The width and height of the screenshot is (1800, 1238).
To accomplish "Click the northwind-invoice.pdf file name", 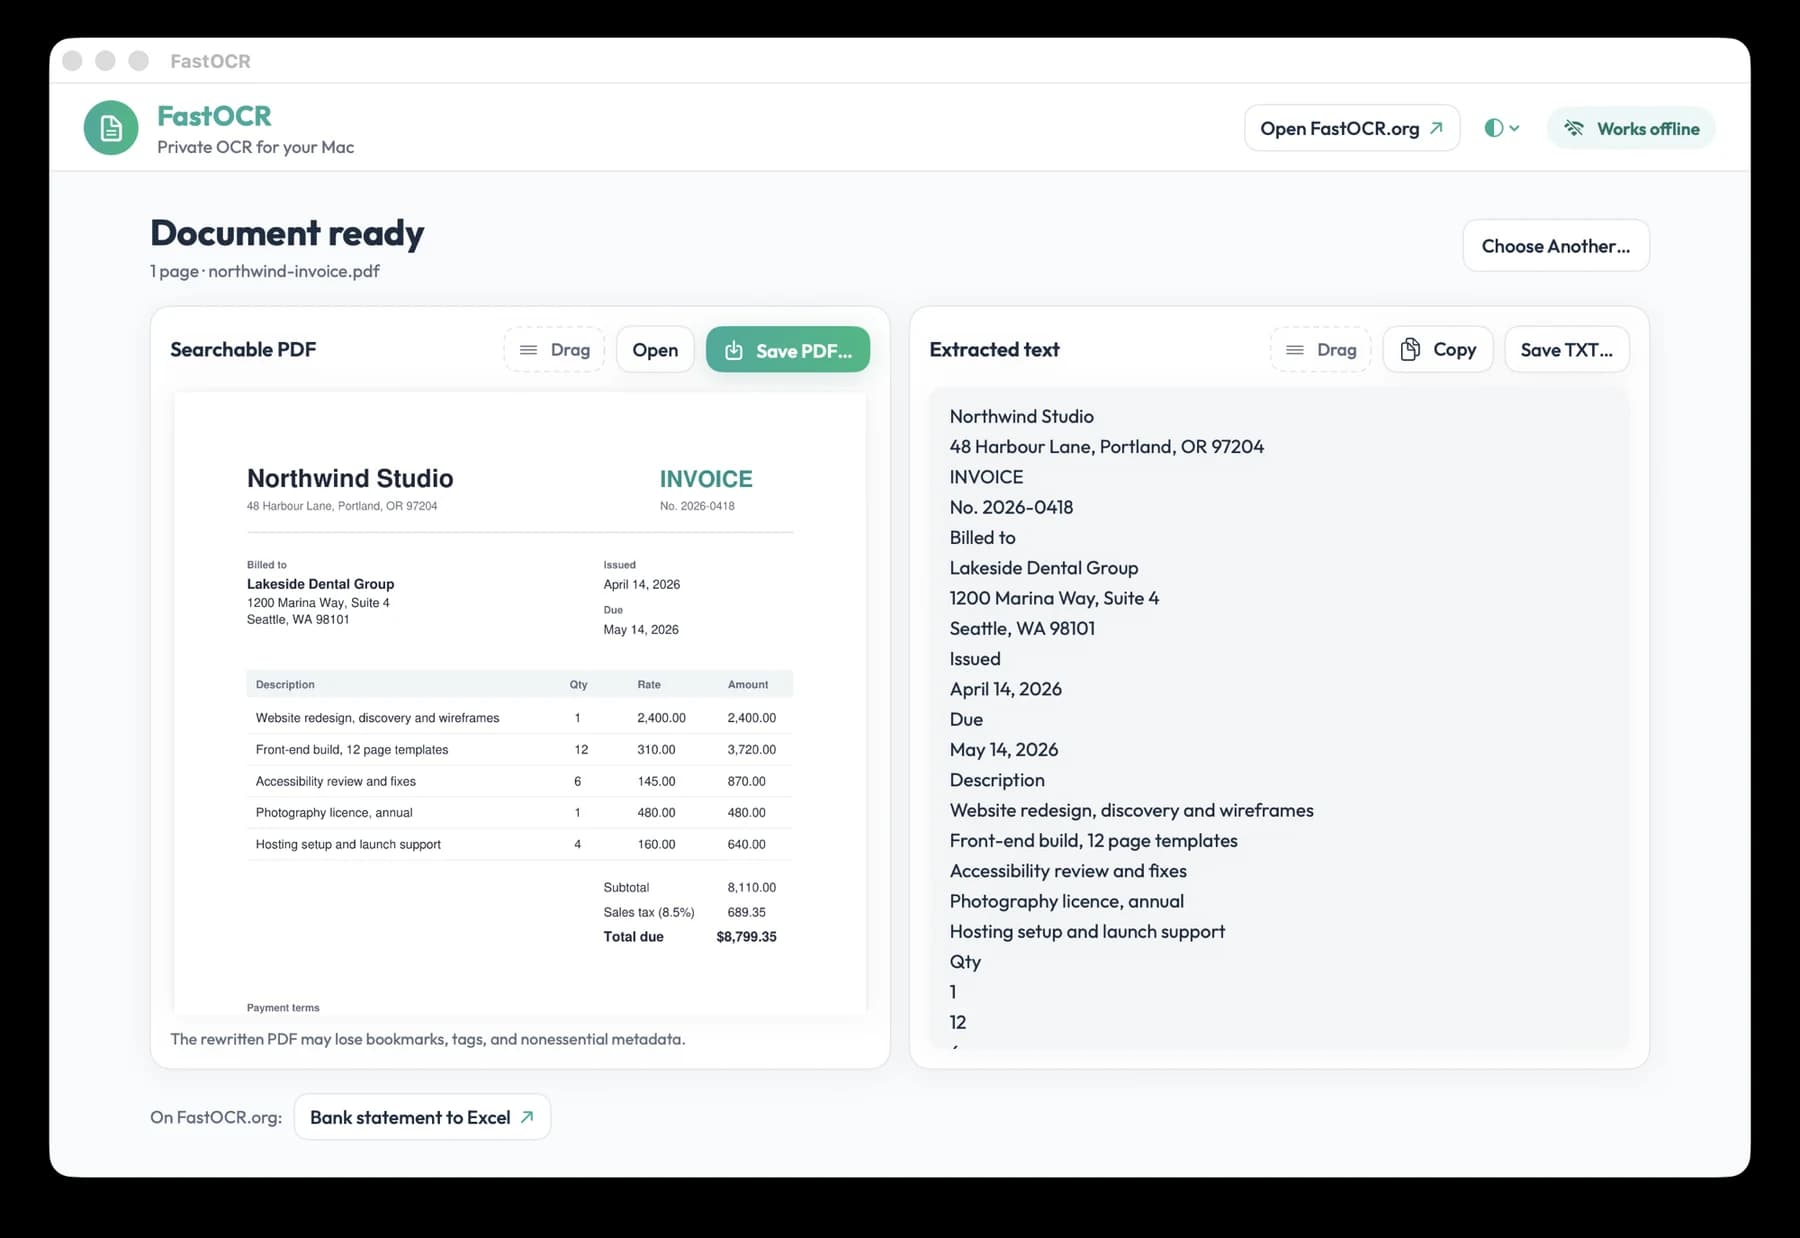I will (x=294, y=271).
